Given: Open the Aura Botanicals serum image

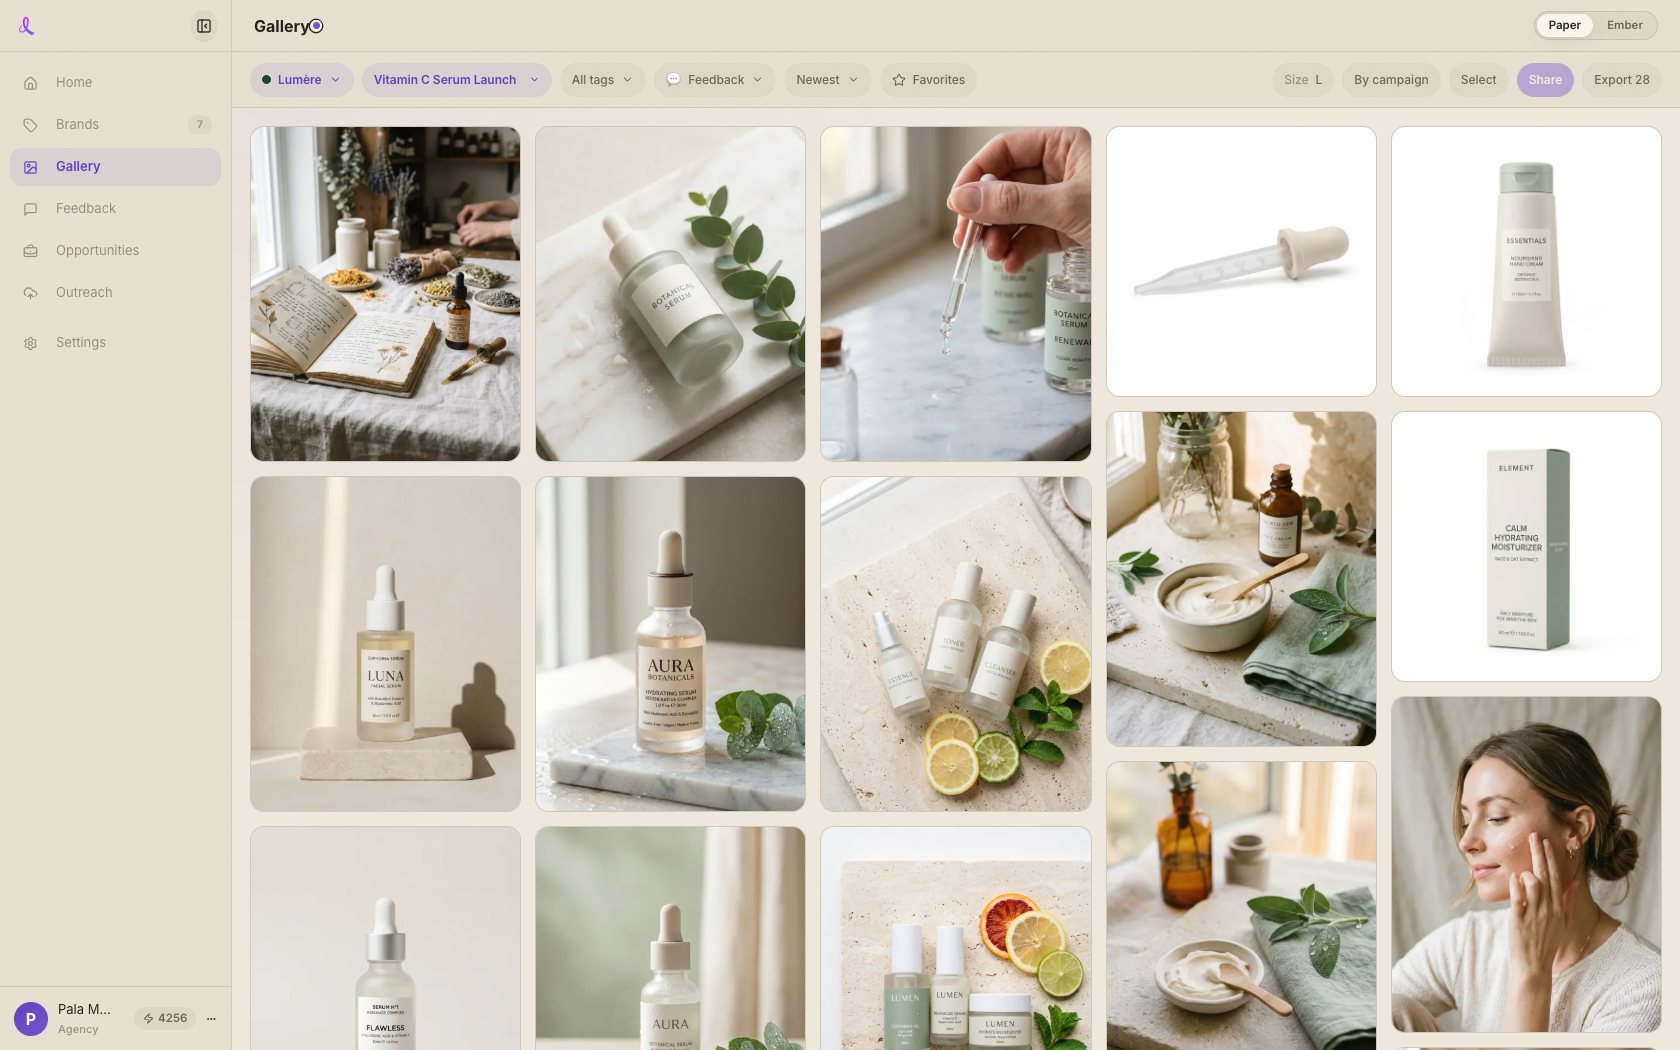Looking at the screenshot, I should click(x=670, y=644).
